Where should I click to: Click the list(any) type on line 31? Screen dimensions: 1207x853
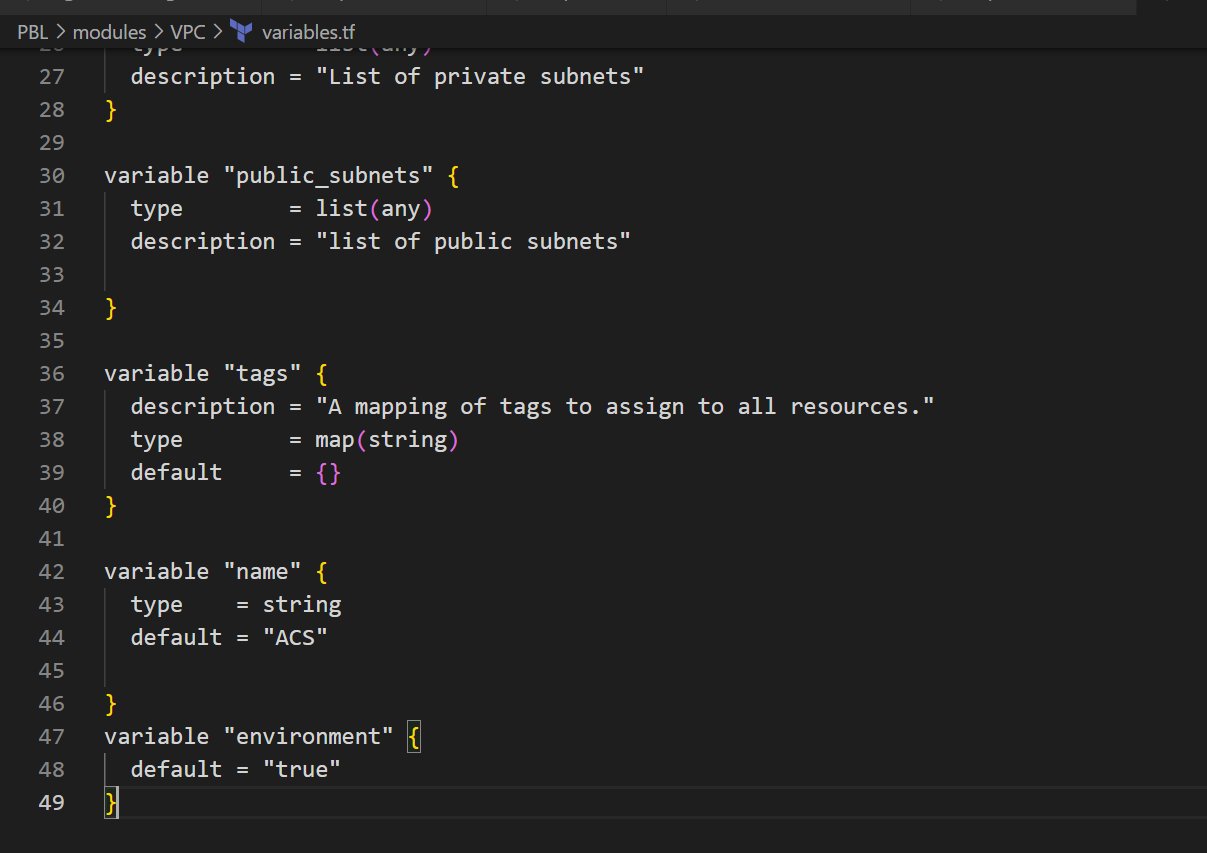tap(375, 208)
